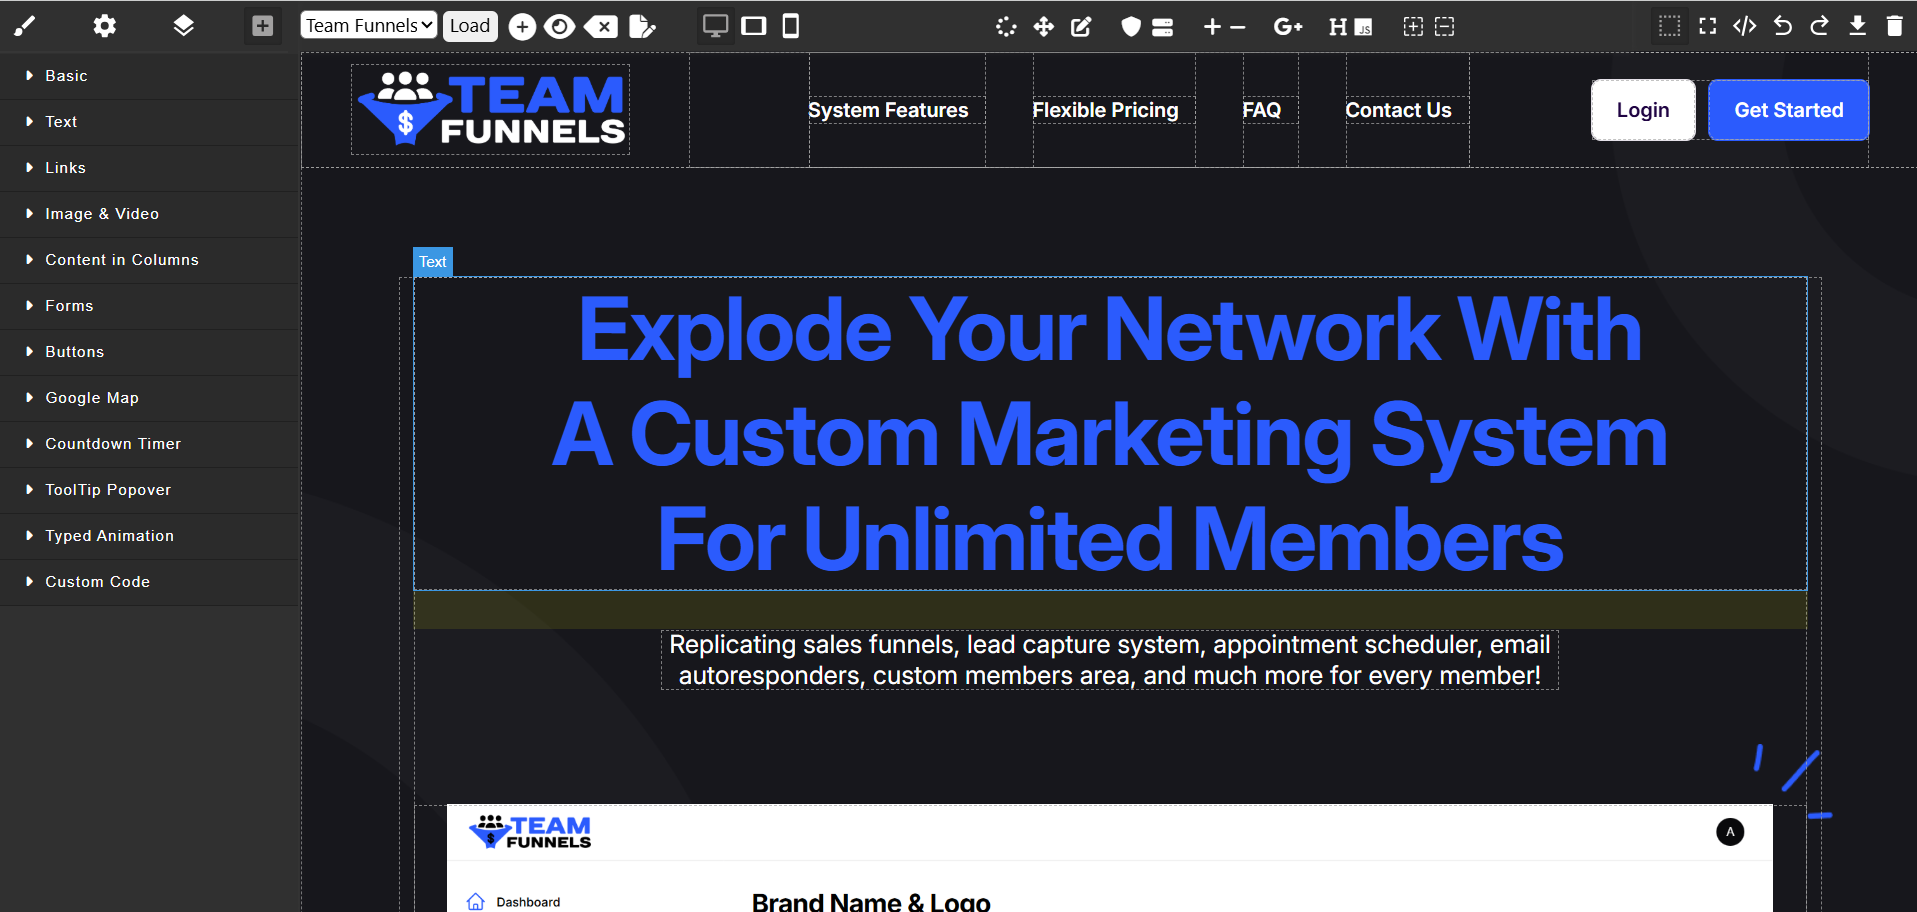
Task: Select the Flexible Pricing nav link
Action: coord(1105,110)
